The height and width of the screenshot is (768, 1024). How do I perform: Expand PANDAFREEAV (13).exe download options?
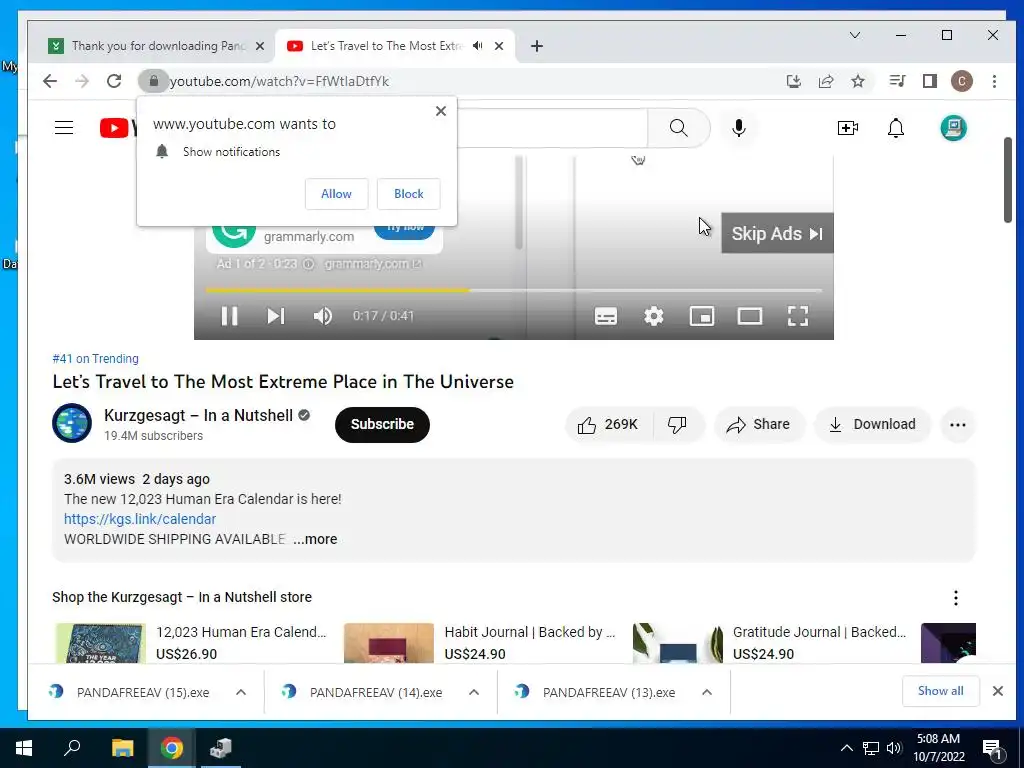tap(707, 692)
